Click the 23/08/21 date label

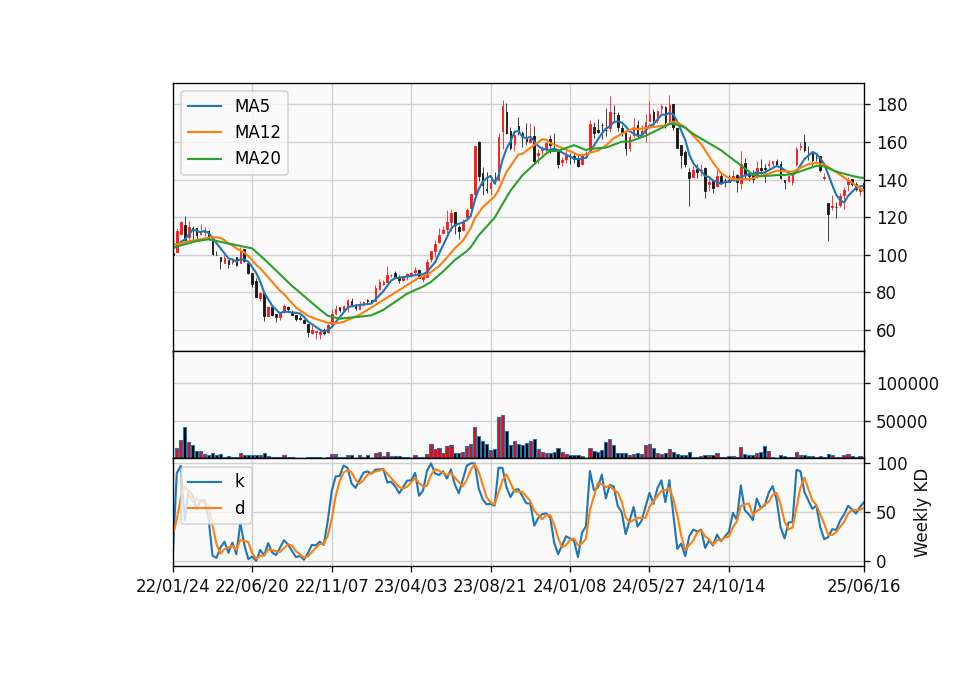coord(490,587)
